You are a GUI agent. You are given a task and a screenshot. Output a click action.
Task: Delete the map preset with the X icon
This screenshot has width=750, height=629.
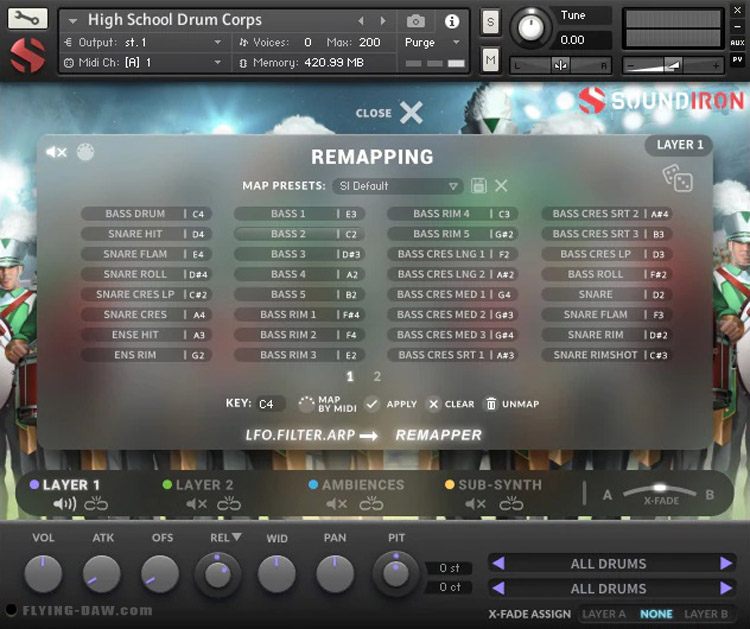click(501, 186)
